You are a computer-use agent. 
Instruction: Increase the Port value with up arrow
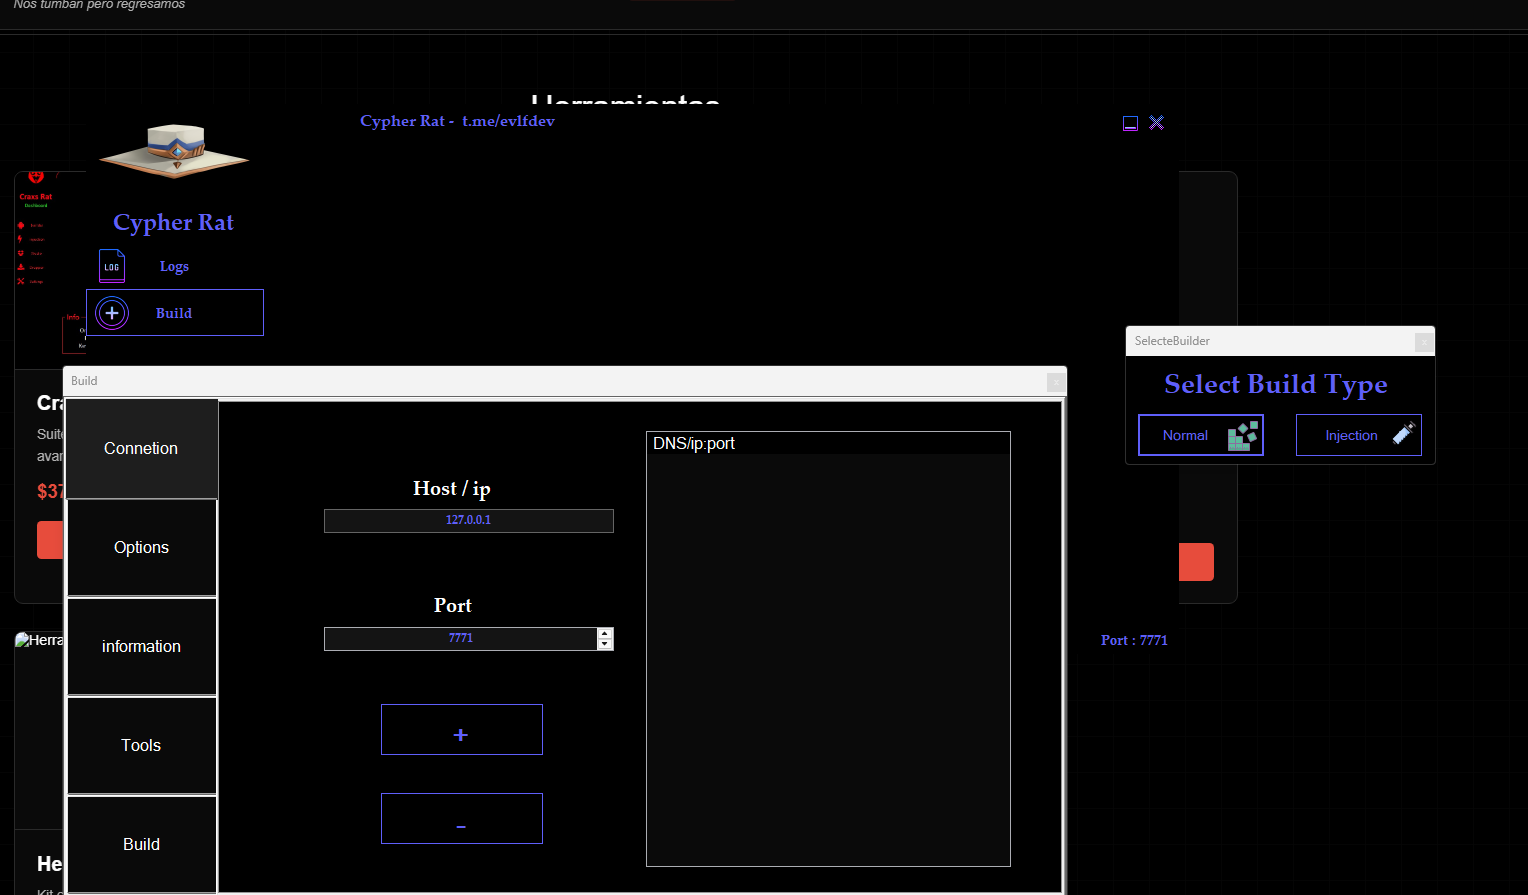tap(605, 633)
